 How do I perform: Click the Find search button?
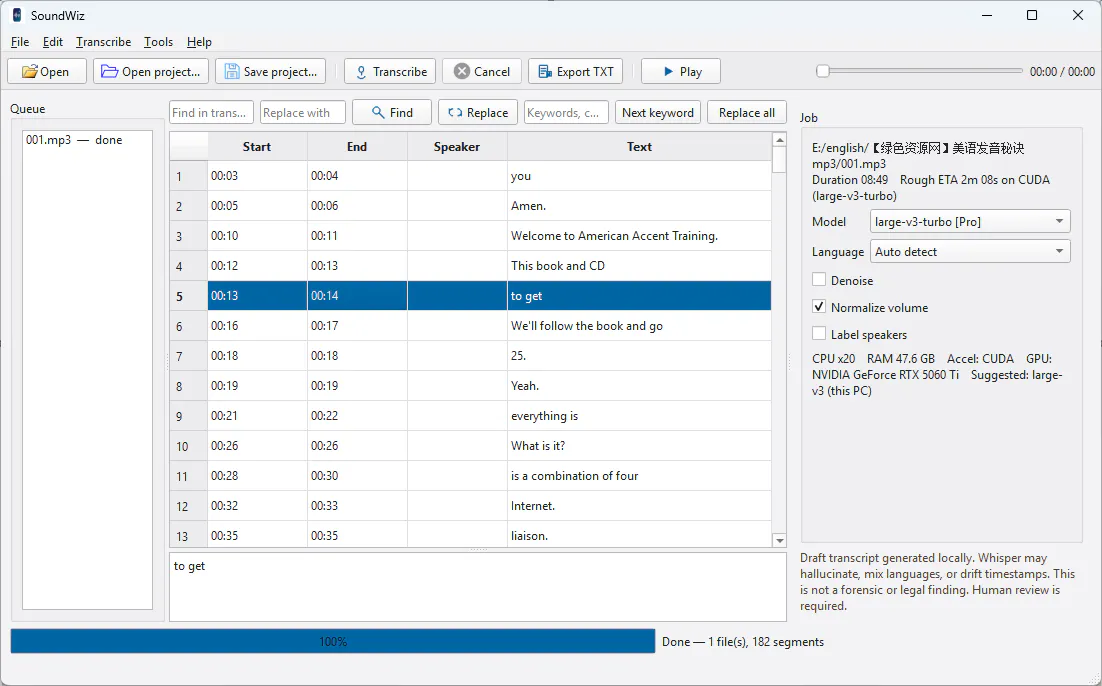pos(391,112)
